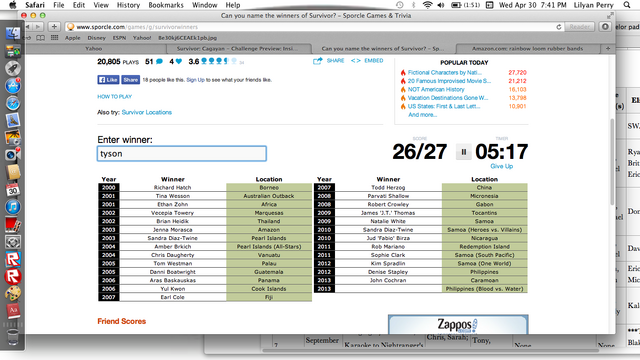This screenshot has width=640, height=360.
Task: Click the Wi-Fi status icon
Action: (x=427, y=5)
